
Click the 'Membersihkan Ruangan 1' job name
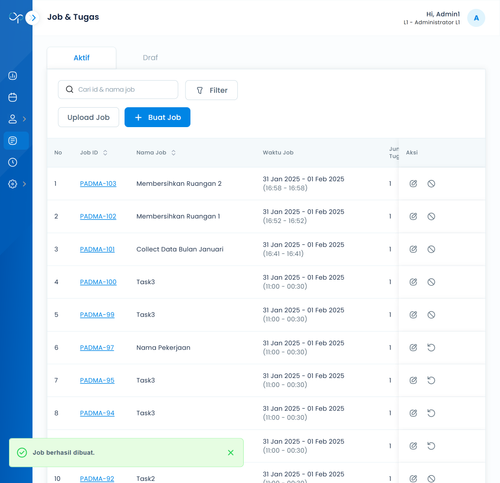pyautogui.click(x=178, y=216)
